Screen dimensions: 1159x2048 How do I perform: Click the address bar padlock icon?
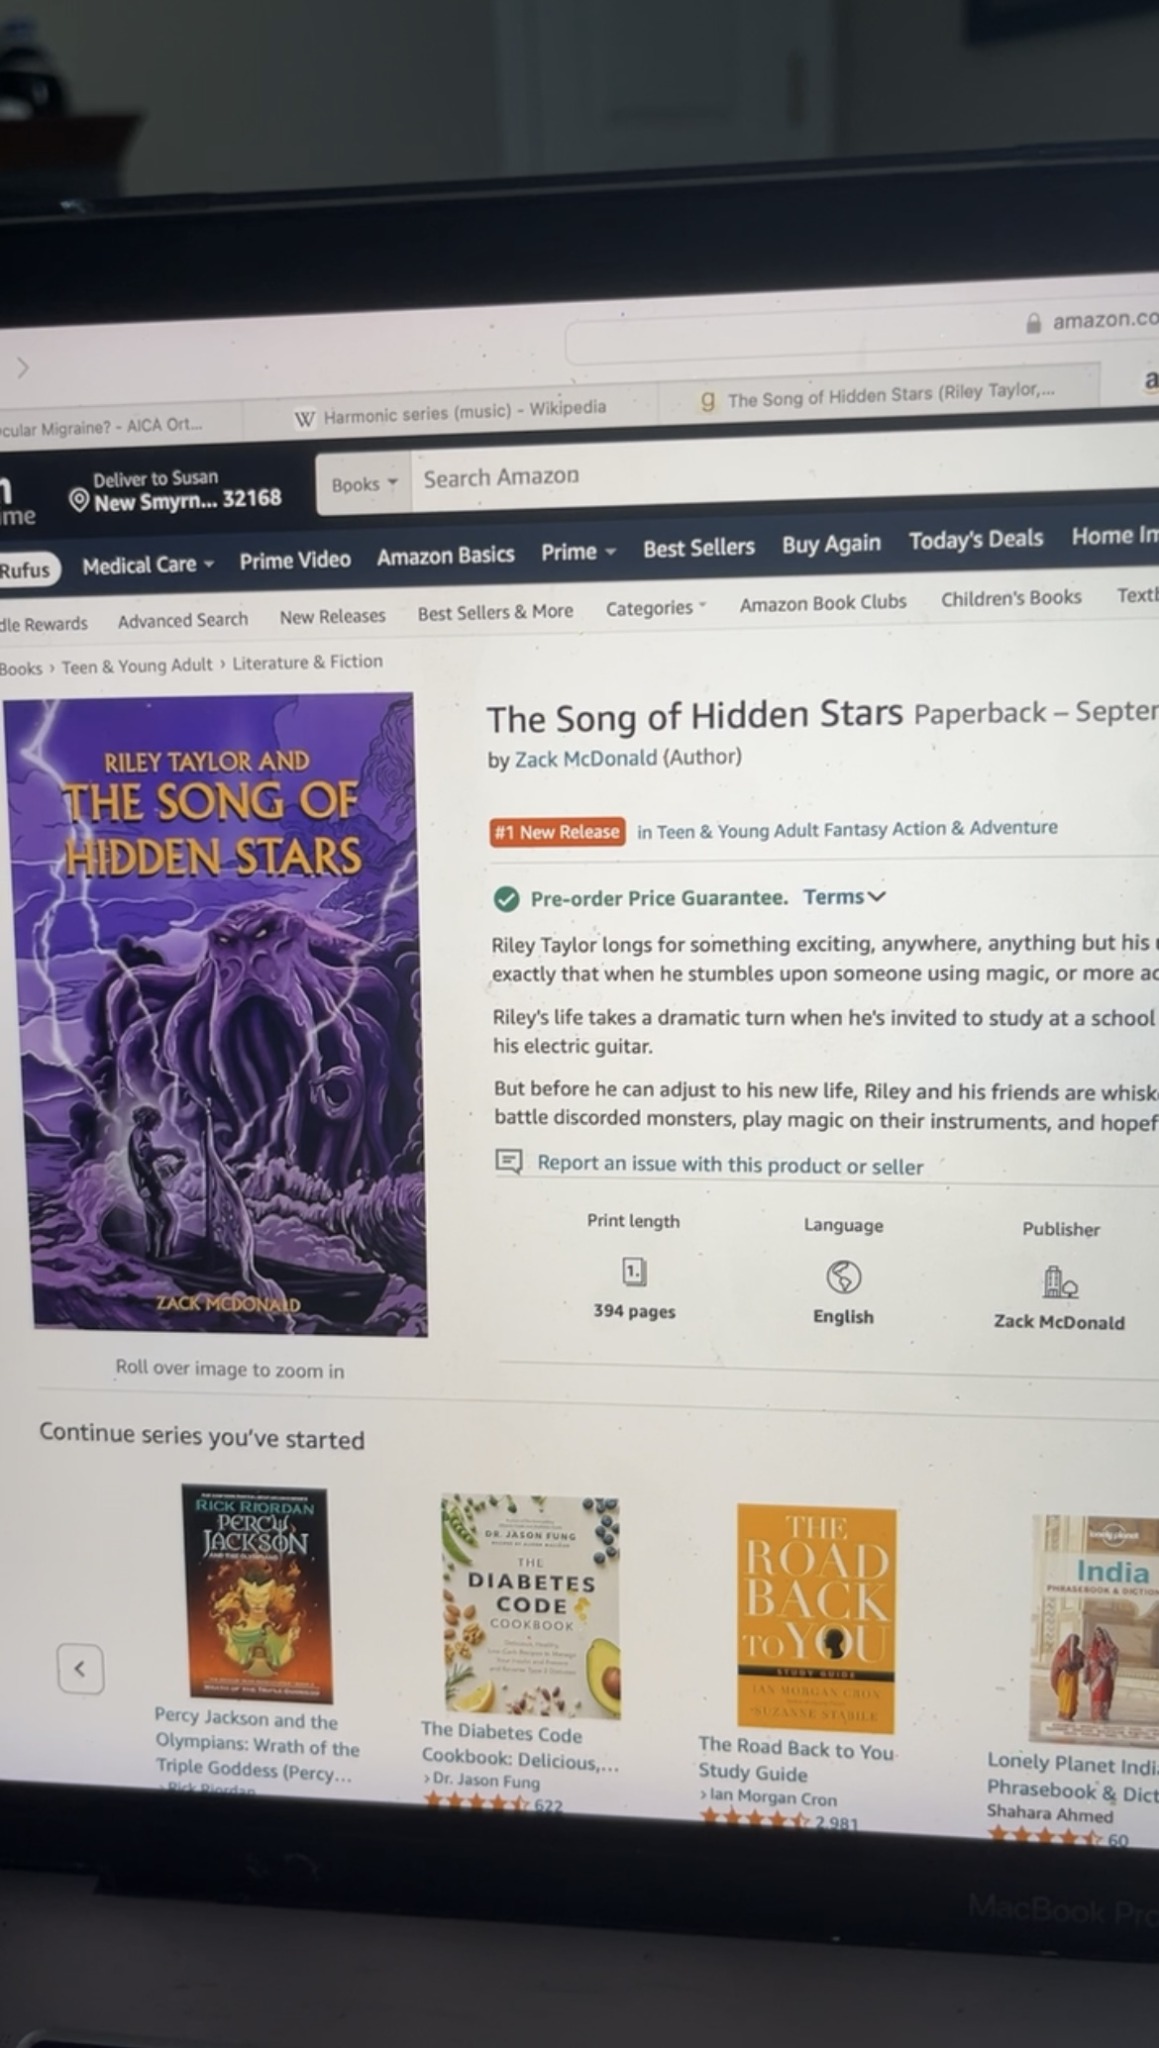[1033, 323]
